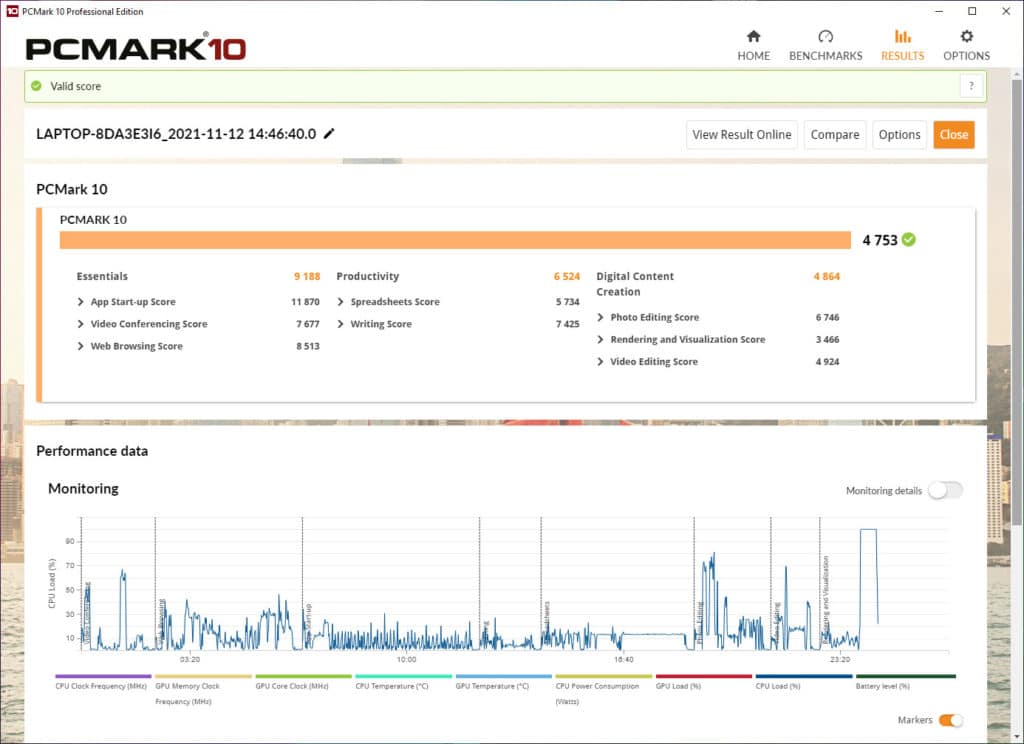Viewport: 1024px width, 744px height.
Task: Click the Writing score value 7 425
Action: [568, 324]
